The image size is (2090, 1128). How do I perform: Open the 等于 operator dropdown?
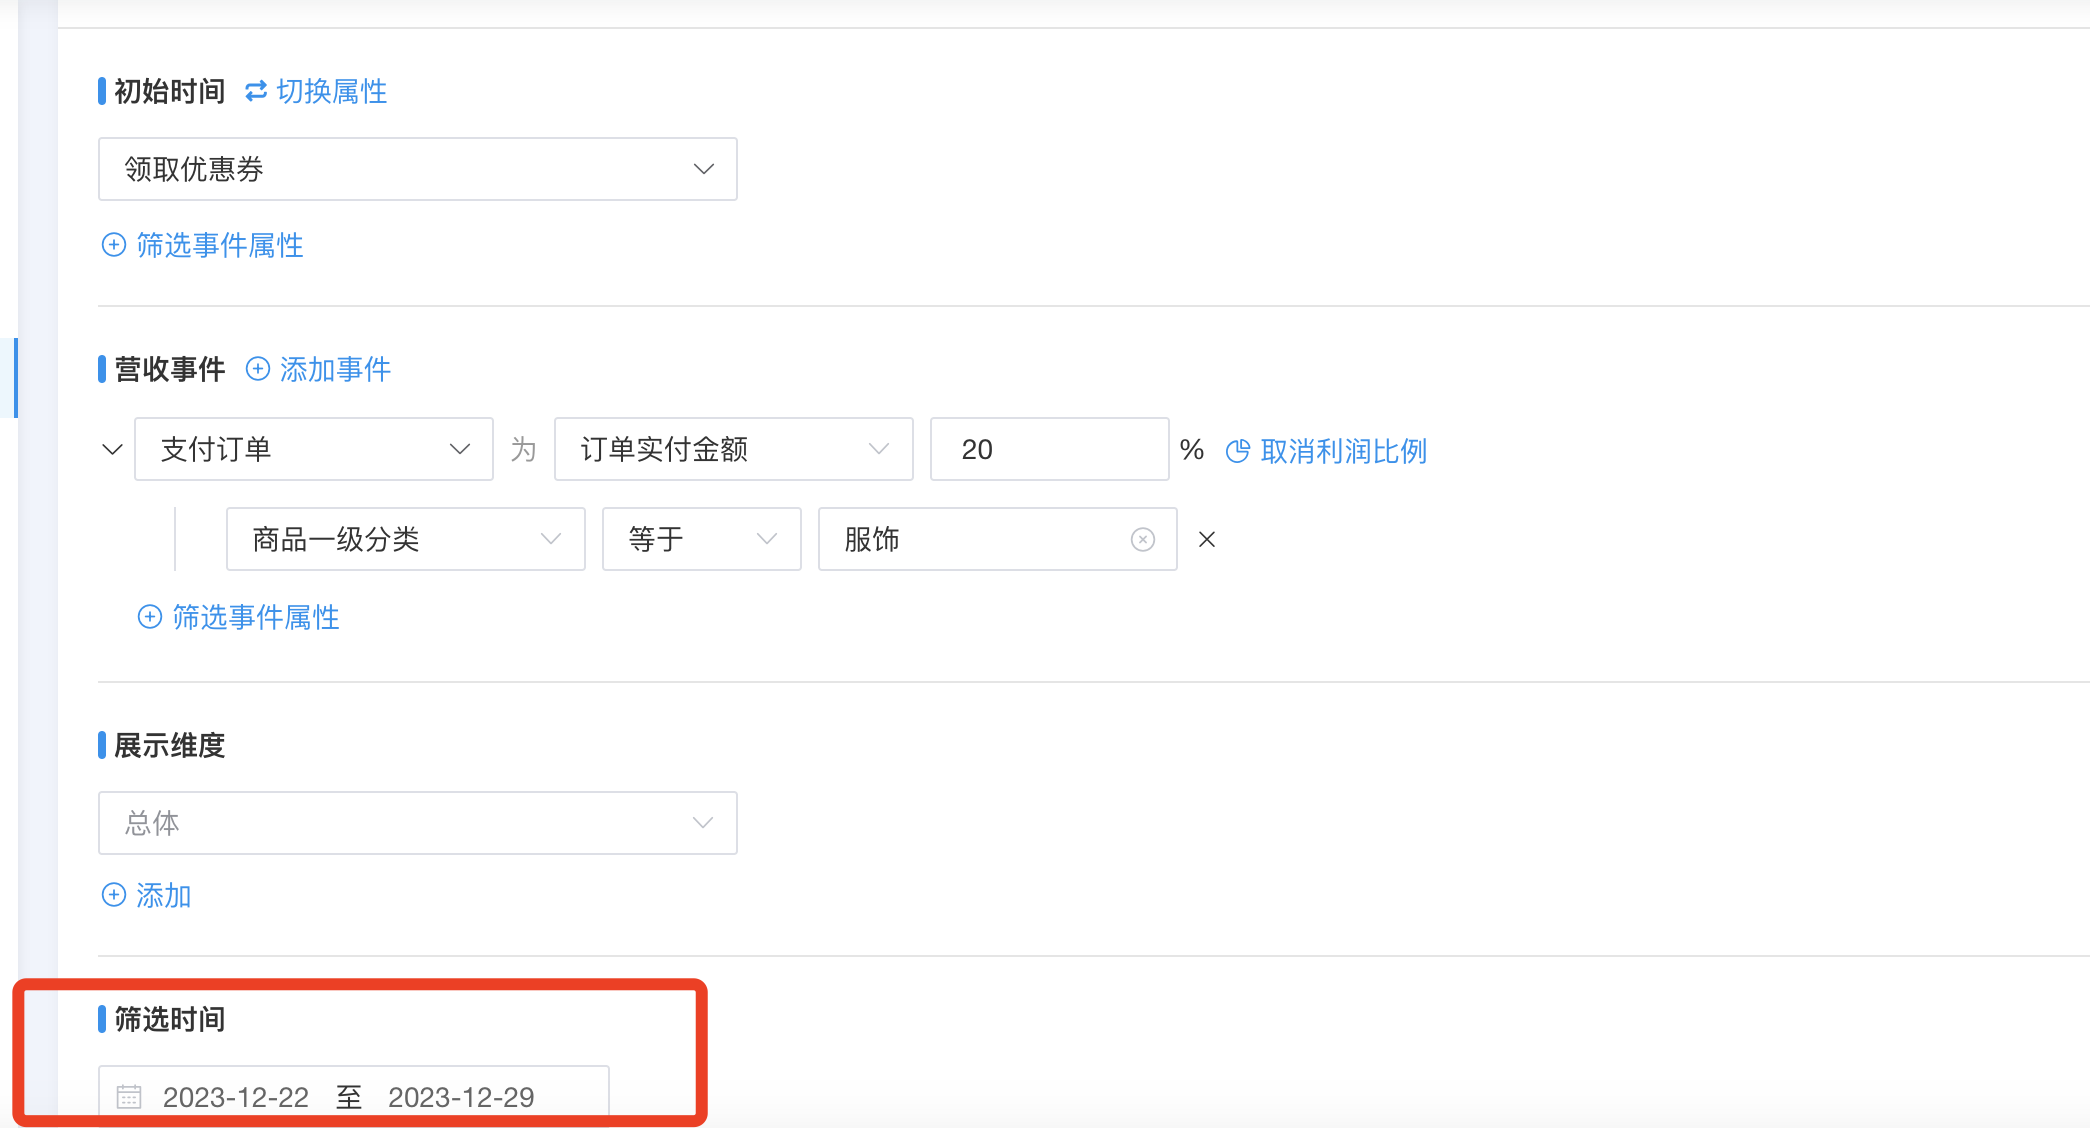pyautogui.click(x=702, y=539)
